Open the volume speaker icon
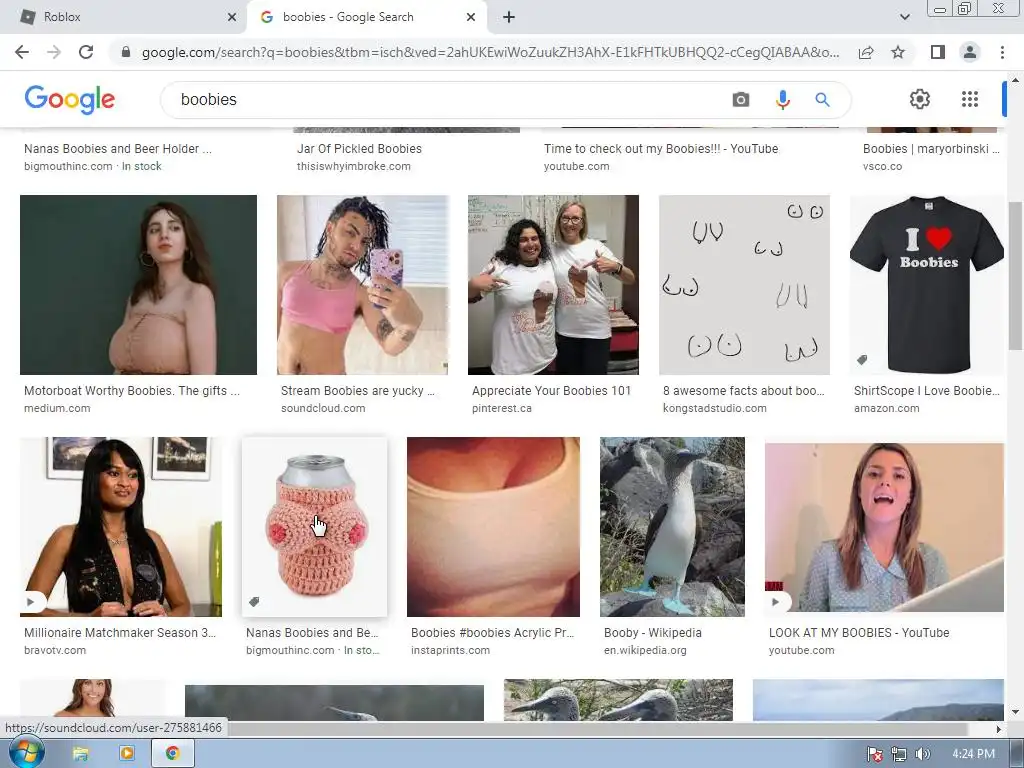The height and width of the screenshot is (768, 1024). point(922,754)
